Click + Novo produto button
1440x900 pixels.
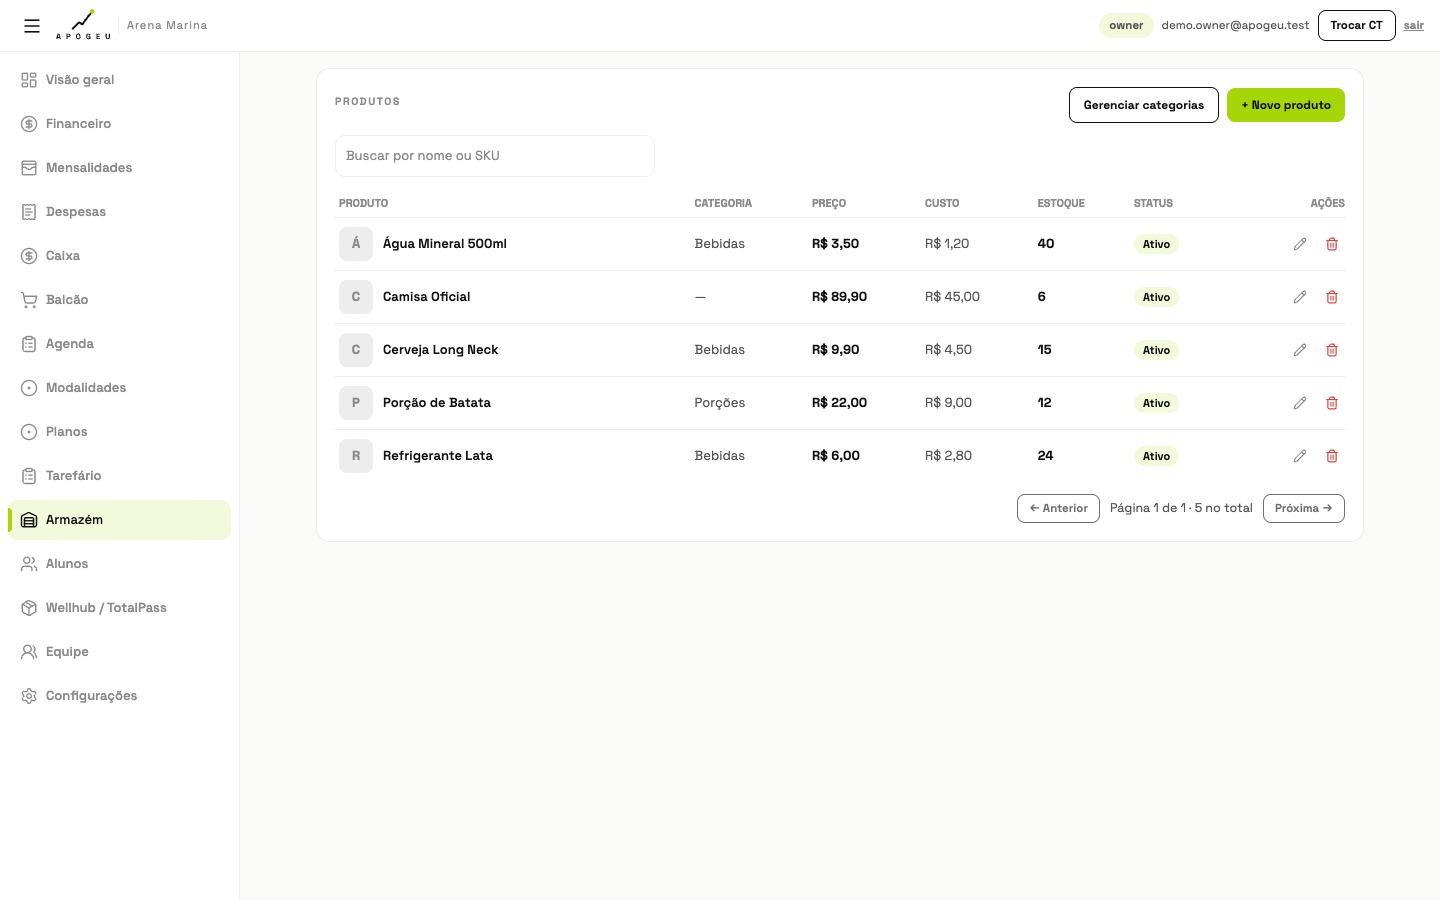1286,105
